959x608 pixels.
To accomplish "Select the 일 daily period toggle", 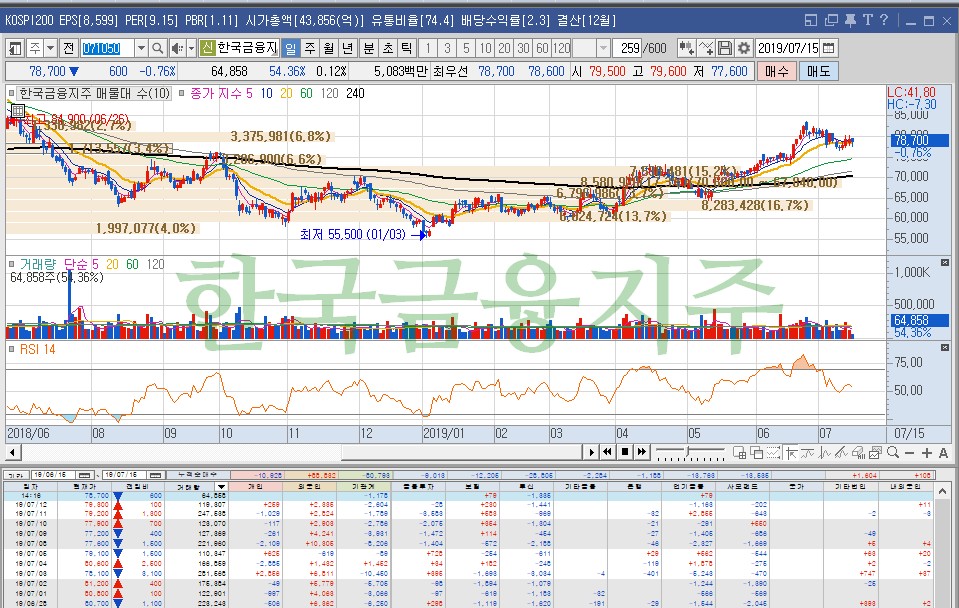I will tap(291, 48).
